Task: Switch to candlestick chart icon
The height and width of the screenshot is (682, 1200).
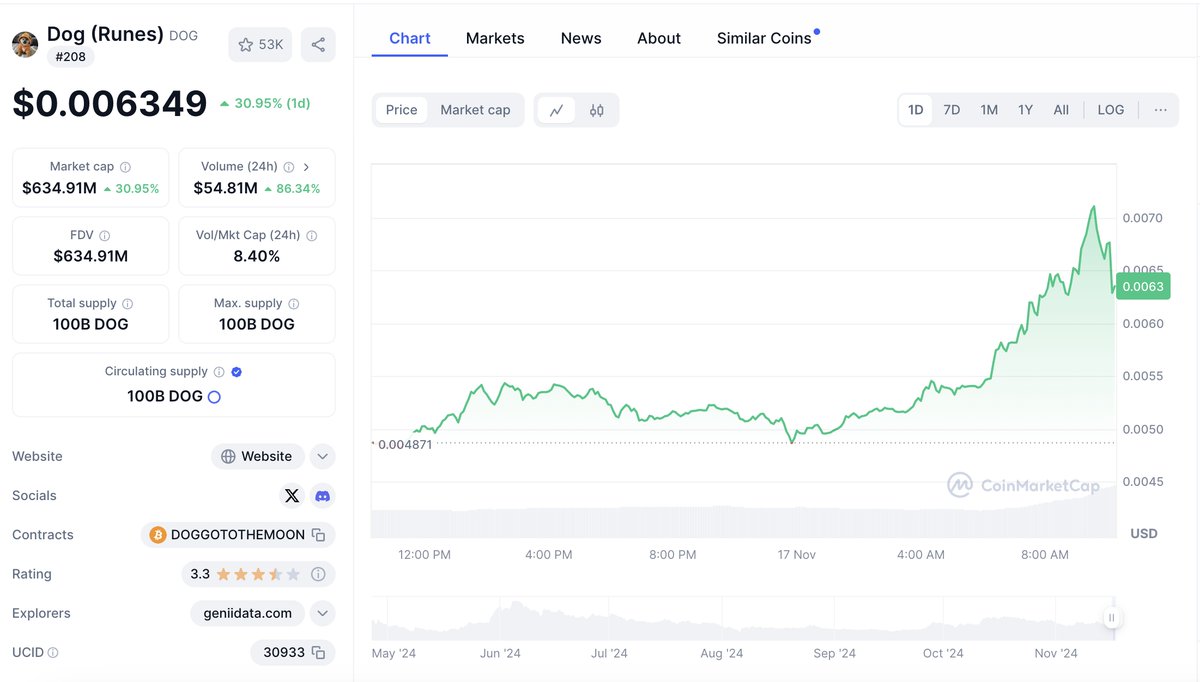Action: [597, 110]
